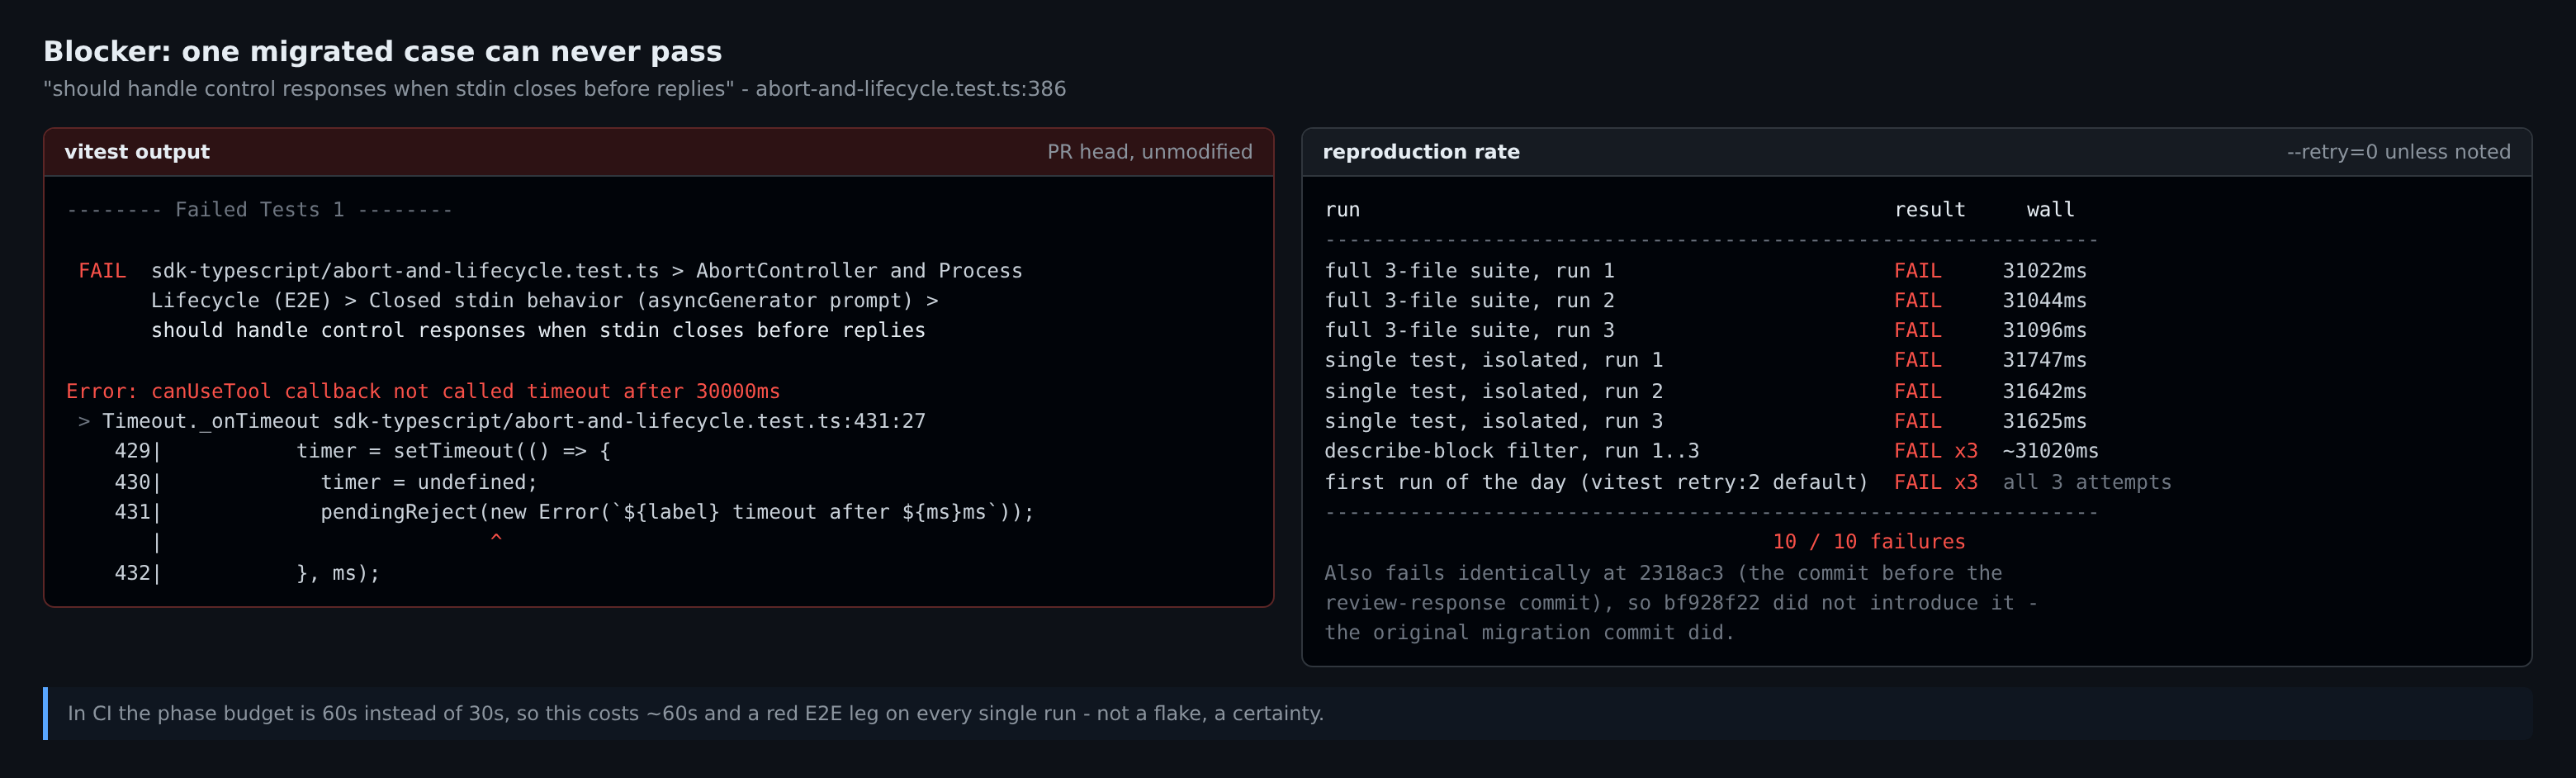Image resolution: width=2576 pixels, height=778 pixels.
Task: Click the '~31020ms' wall time
Action: (2050, 451)
